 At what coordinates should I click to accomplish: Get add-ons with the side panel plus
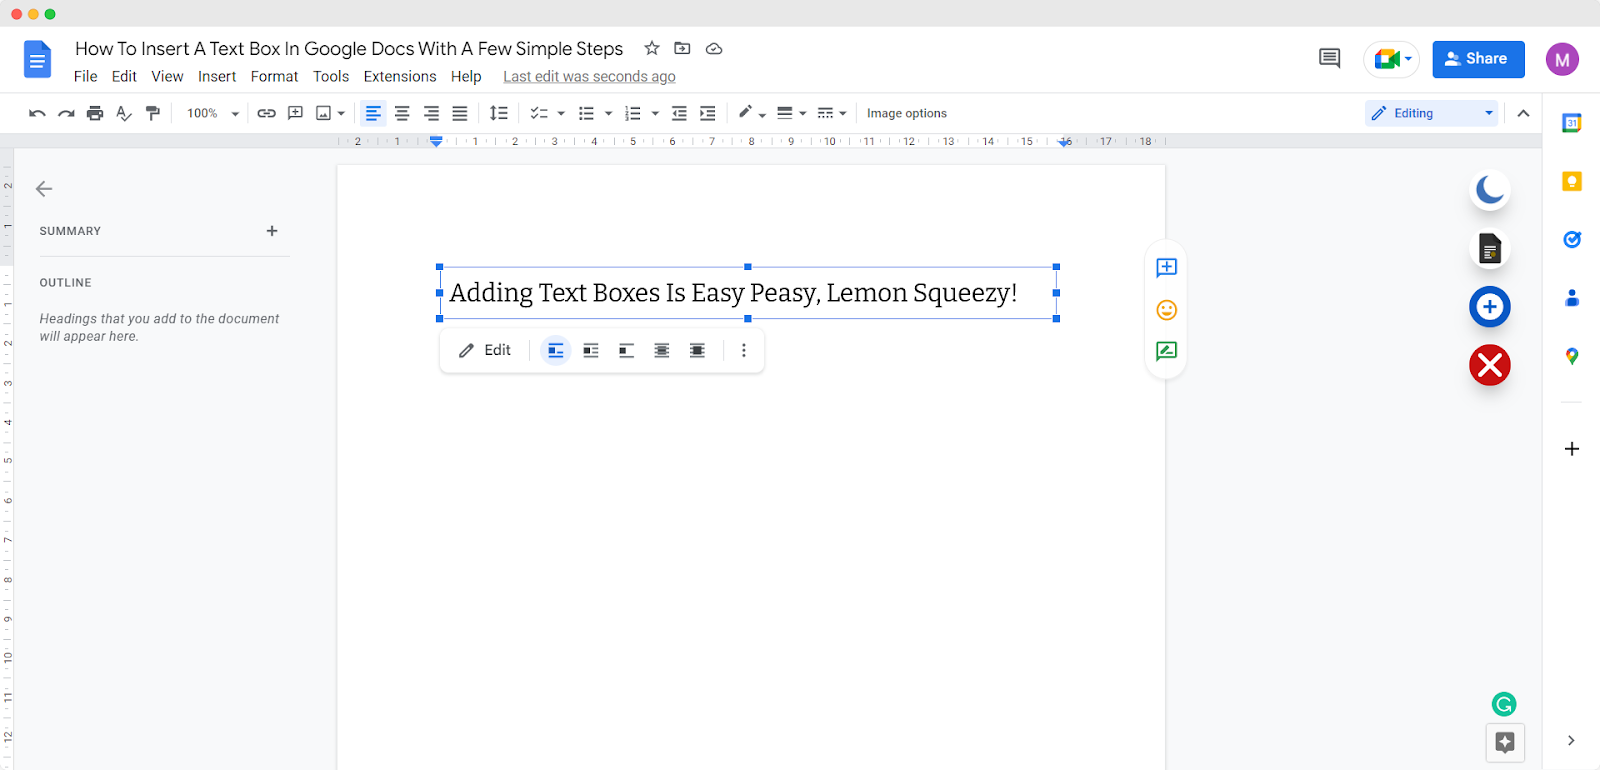pos(1572,449)
